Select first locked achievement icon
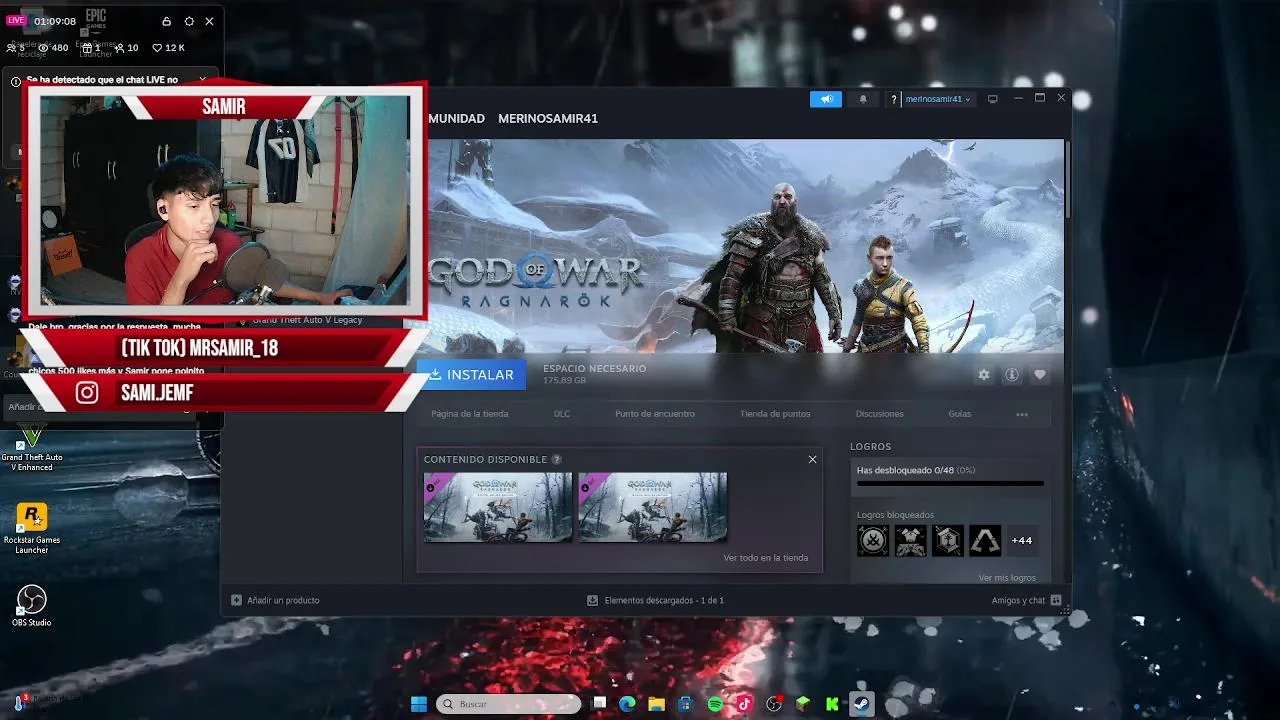The width and height of the screenshot is (1280, 720). point(873,541)
